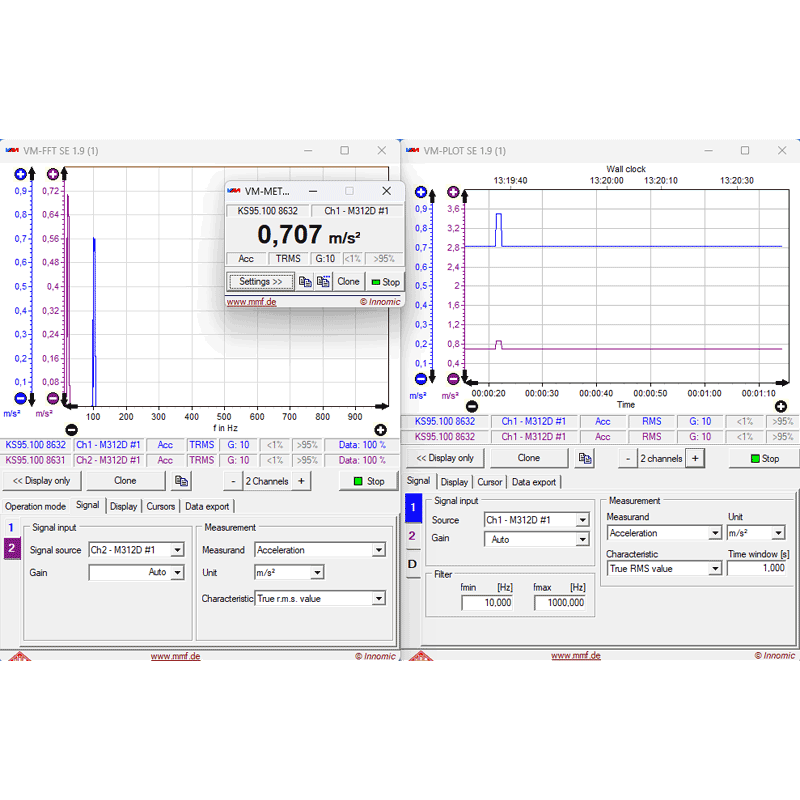Screen dimensions: 800x800
Task: Add a channel with plus in VM-FFT
Action: pos(301,481)
